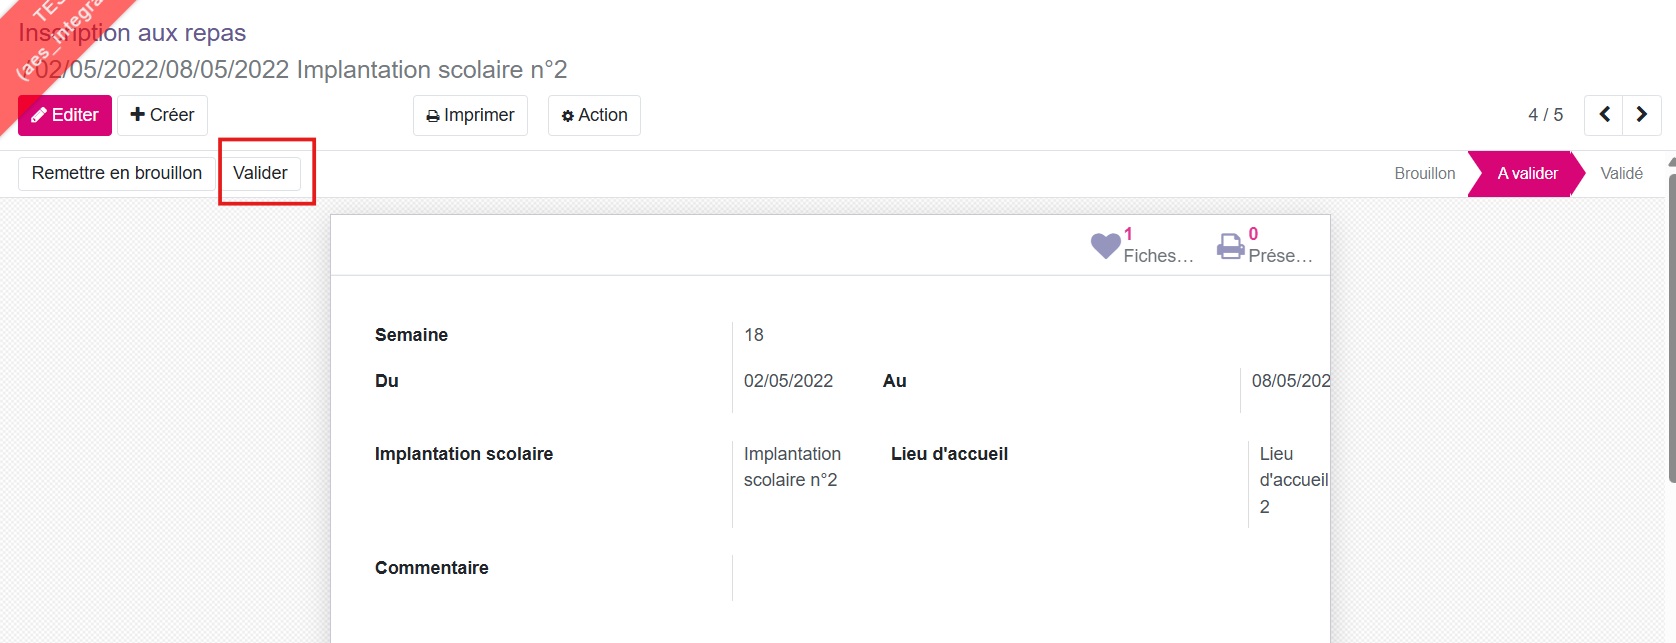Open the Implantation scolaire n°2 field value
The height and width of the screenshot is (643, 1676).
coord(791,467)
